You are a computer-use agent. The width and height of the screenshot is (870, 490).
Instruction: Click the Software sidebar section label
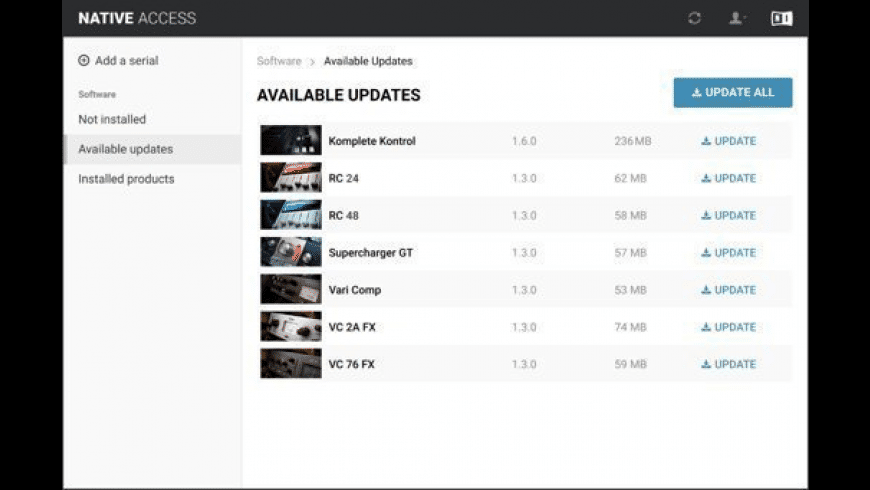tap(97, 94)
